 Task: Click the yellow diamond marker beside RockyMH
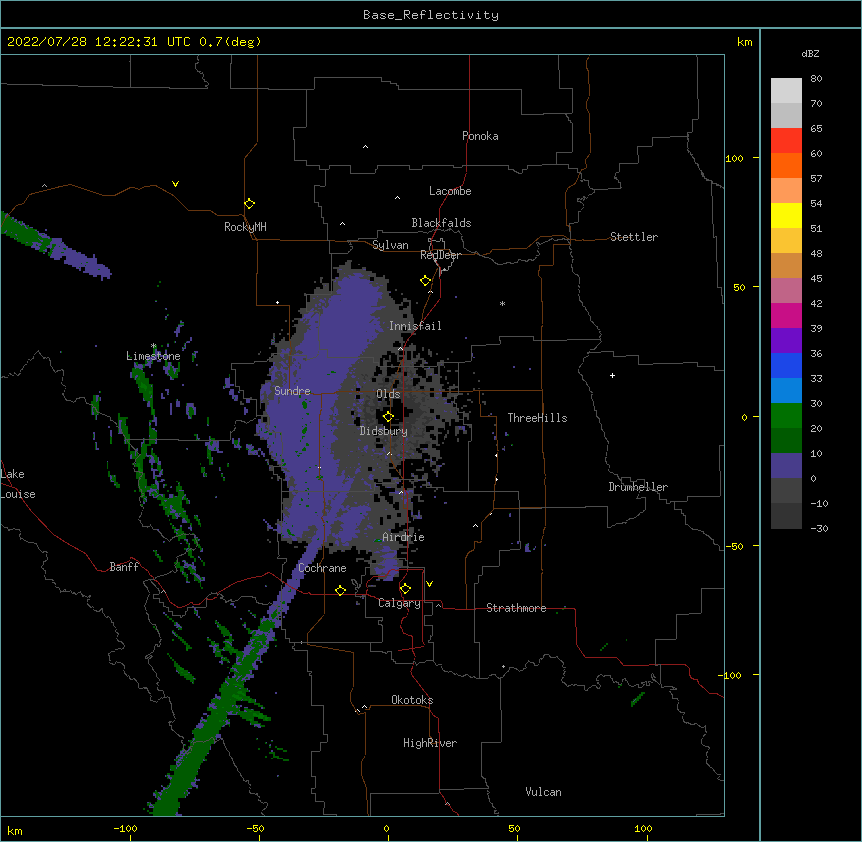click(x=250, y=204)
